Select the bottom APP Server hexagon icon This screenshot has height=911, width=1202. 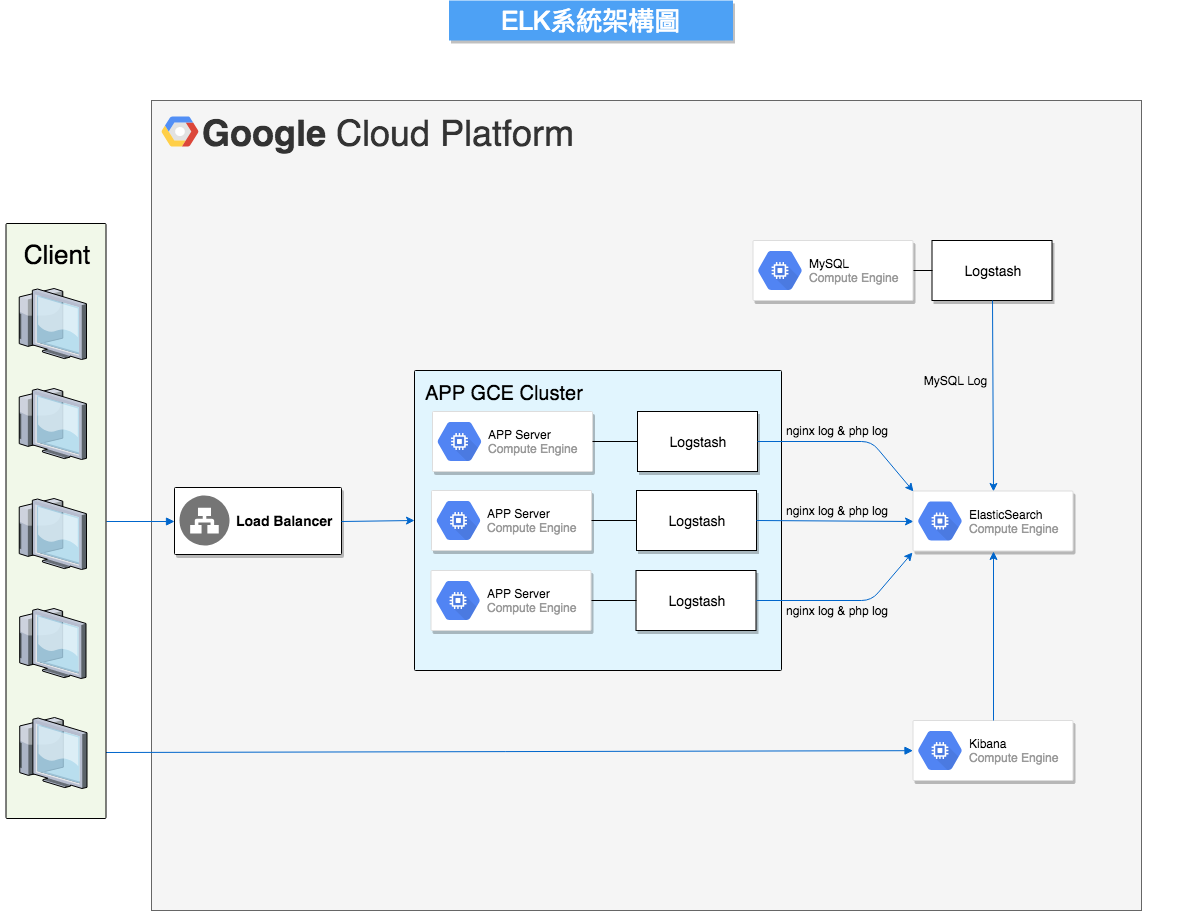458,601
